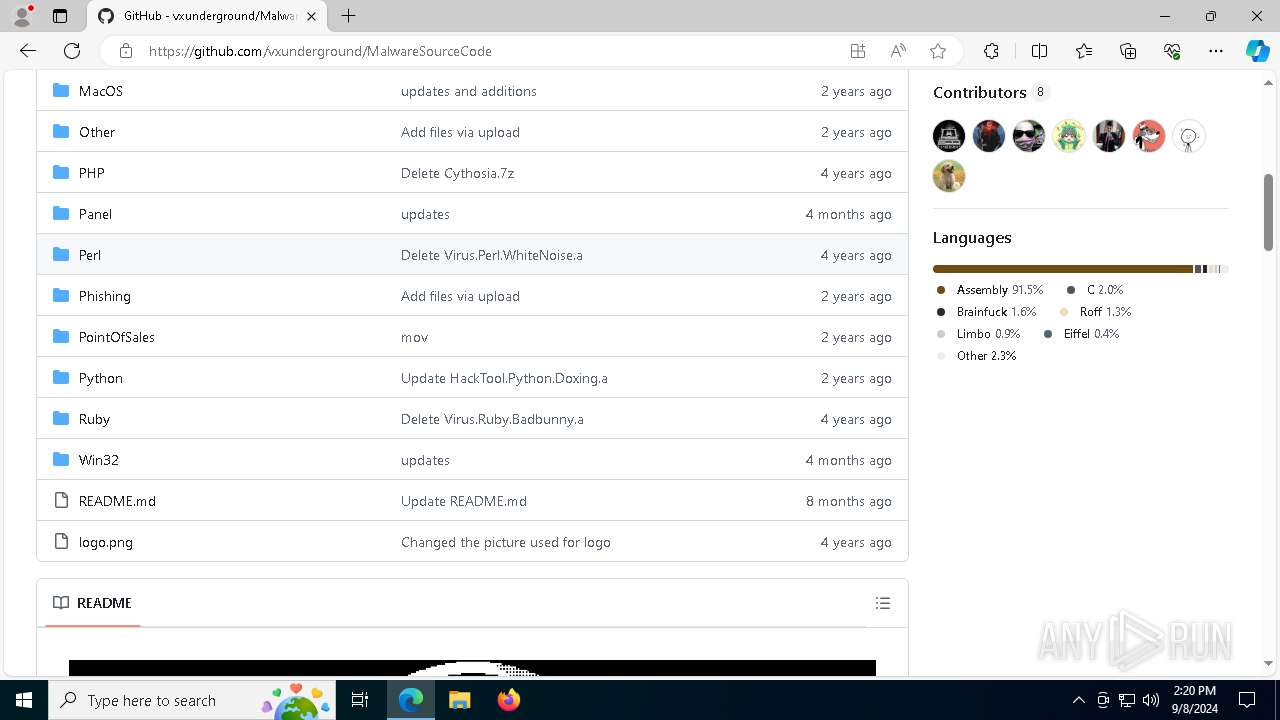Open commit 'Delete Virus.Ruby.Badbunny.a'
The width and height of the screenshot is (1280, 720).
(492, 419)
